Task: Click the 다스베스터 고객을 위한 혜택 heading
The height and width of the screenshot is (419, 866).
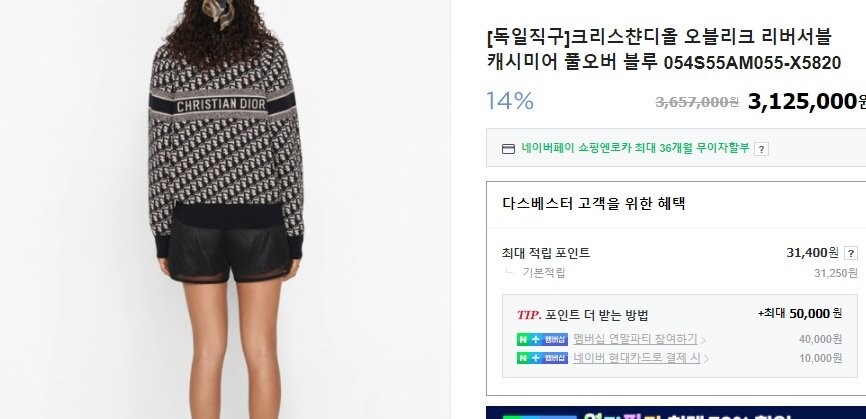Action: click(x=594, y=203)
